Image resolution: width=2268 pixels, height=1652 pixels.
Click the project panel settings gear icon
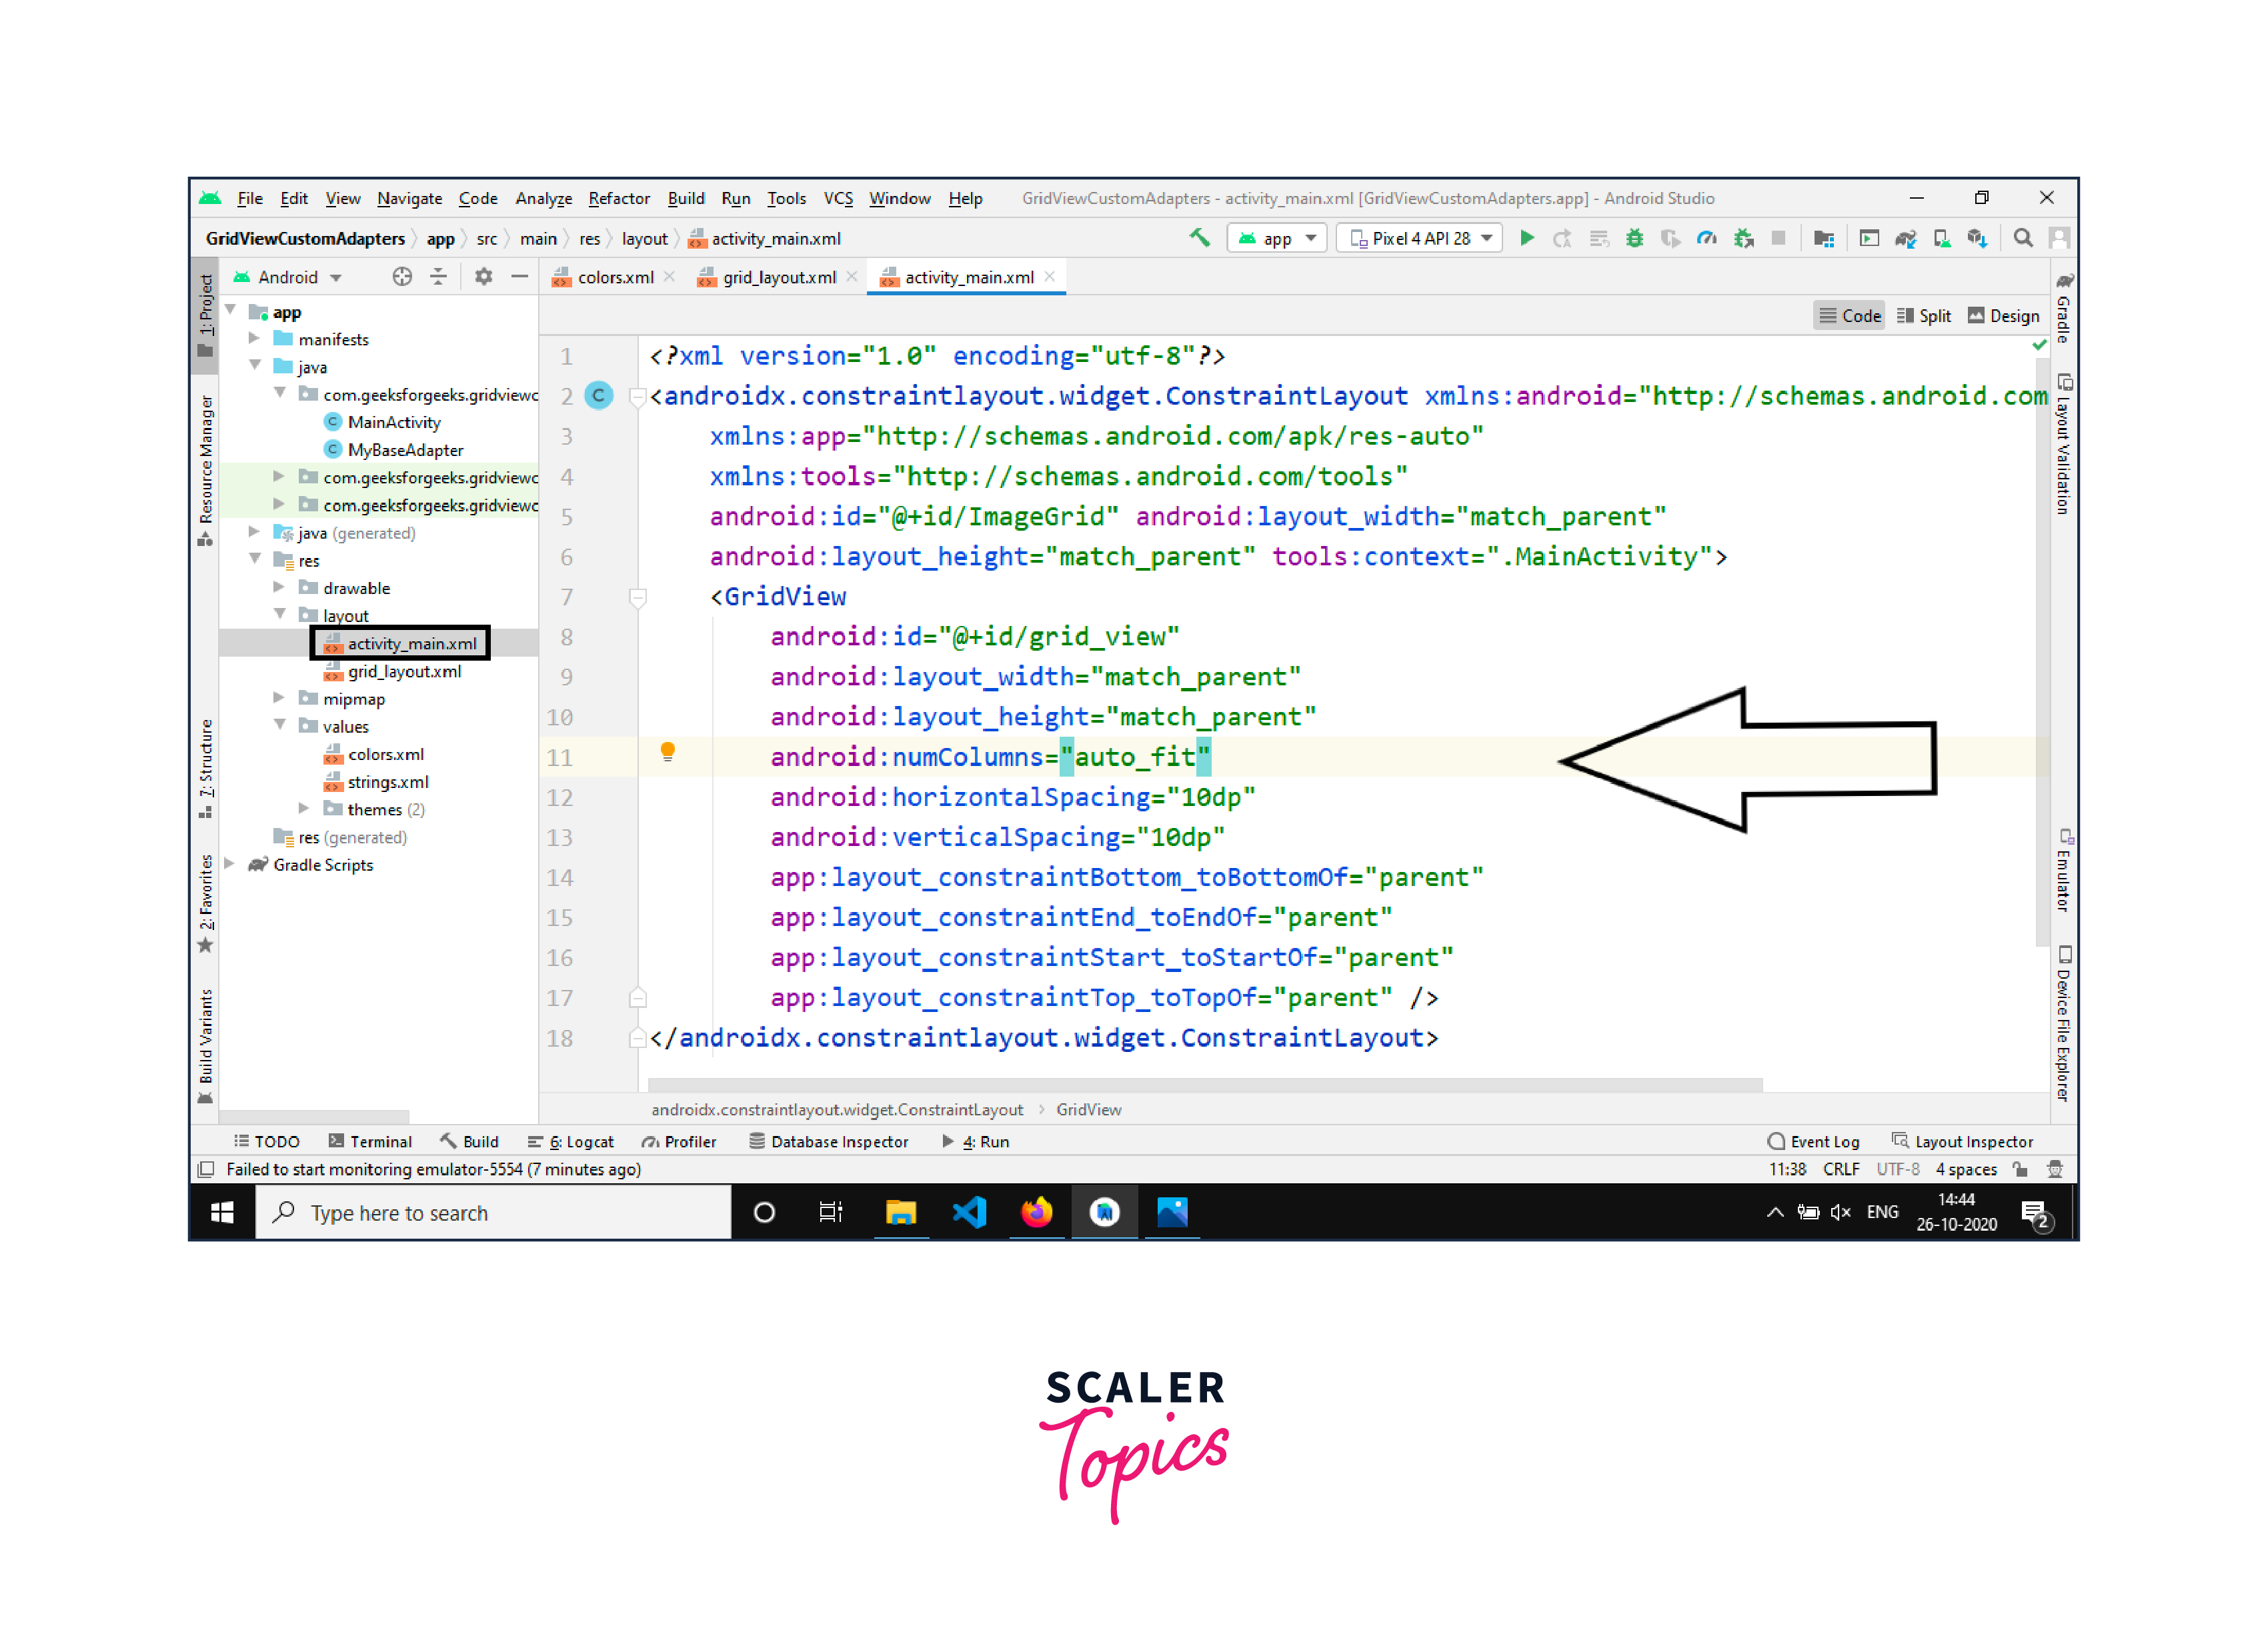(483, 277)
